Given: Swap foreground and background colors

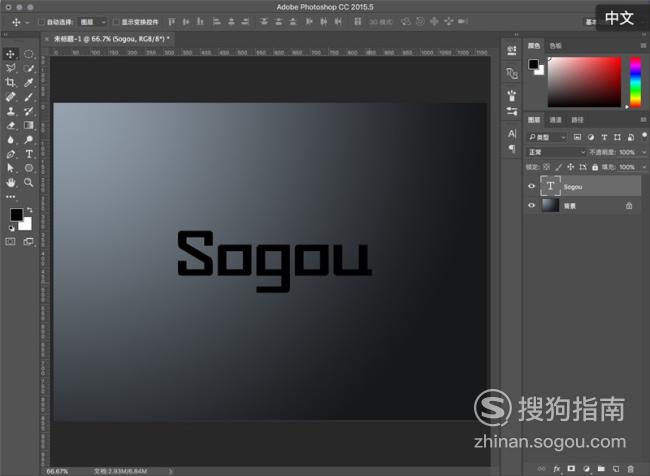Looking at the screenshot, I should coord(29,210).
